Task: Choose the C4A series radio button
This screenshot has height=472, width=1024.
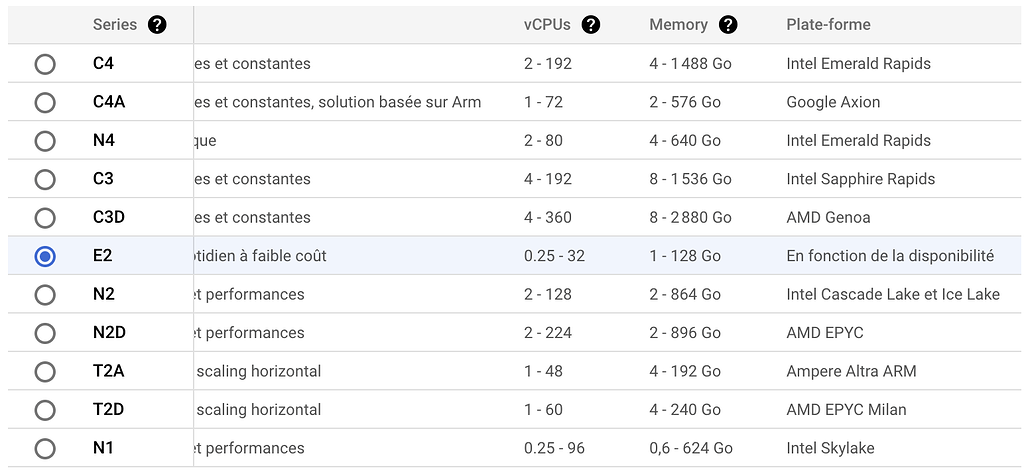Action: [x=45, y=102]
